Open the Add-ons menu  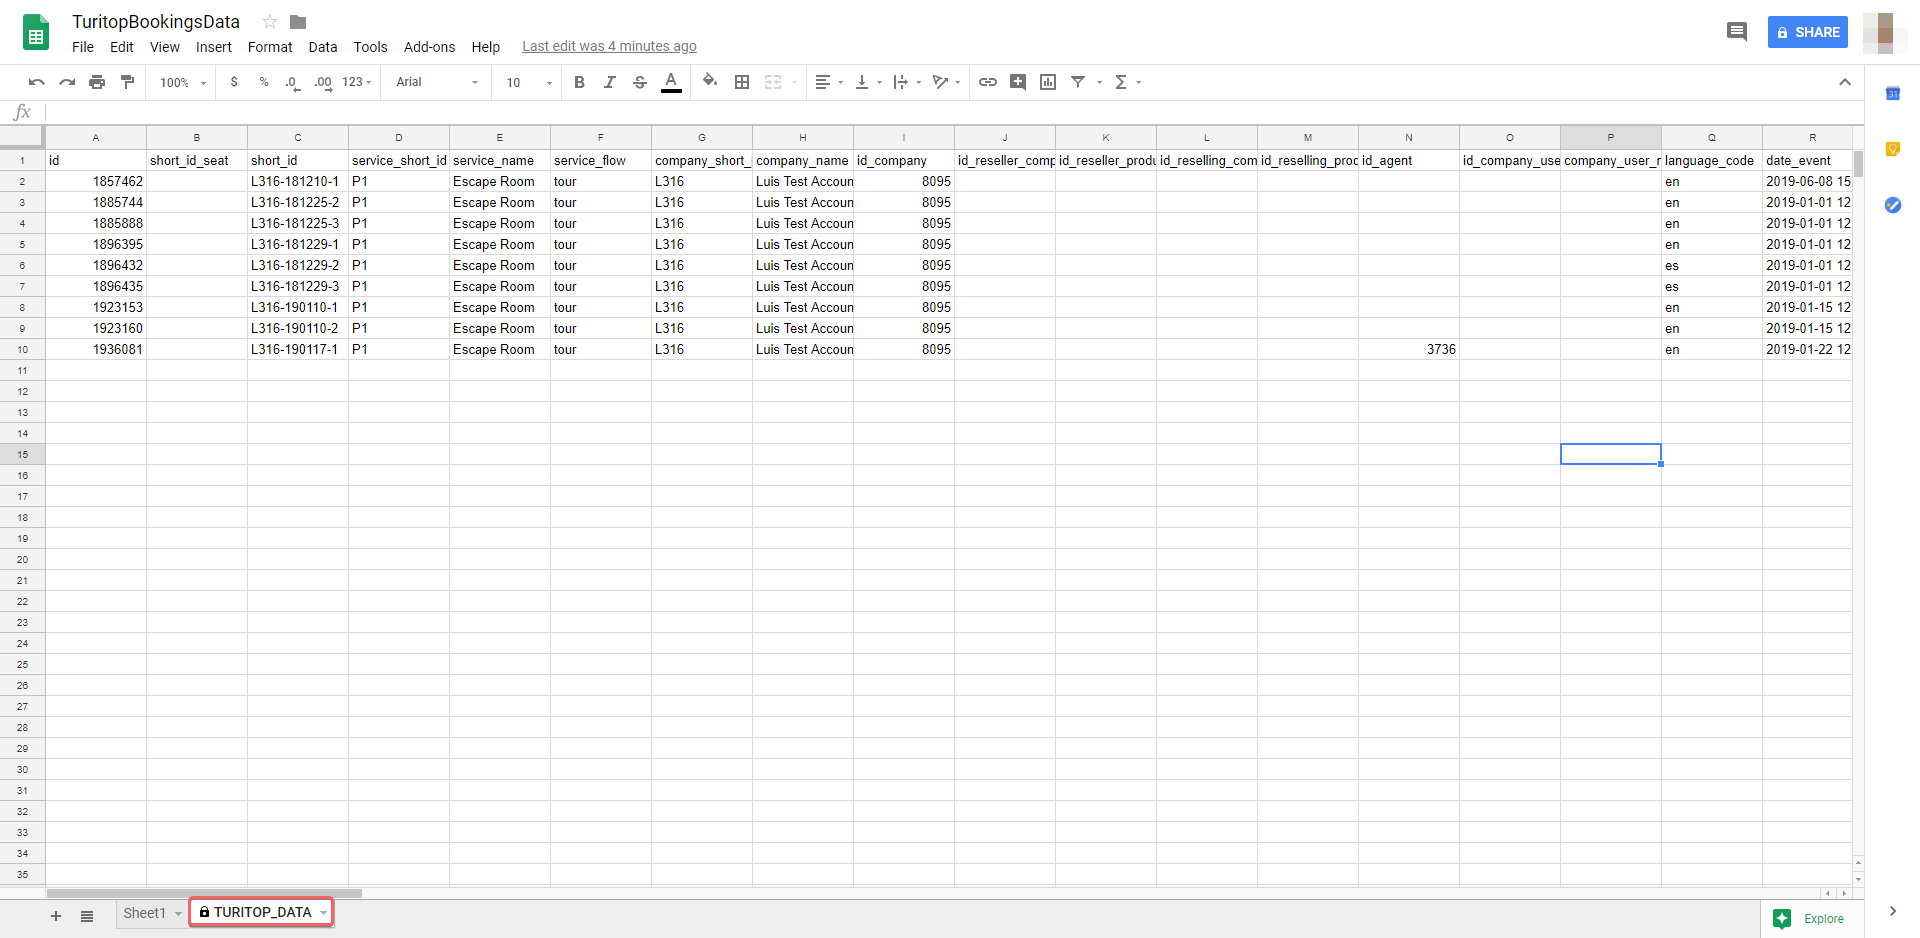coord(429,47)
